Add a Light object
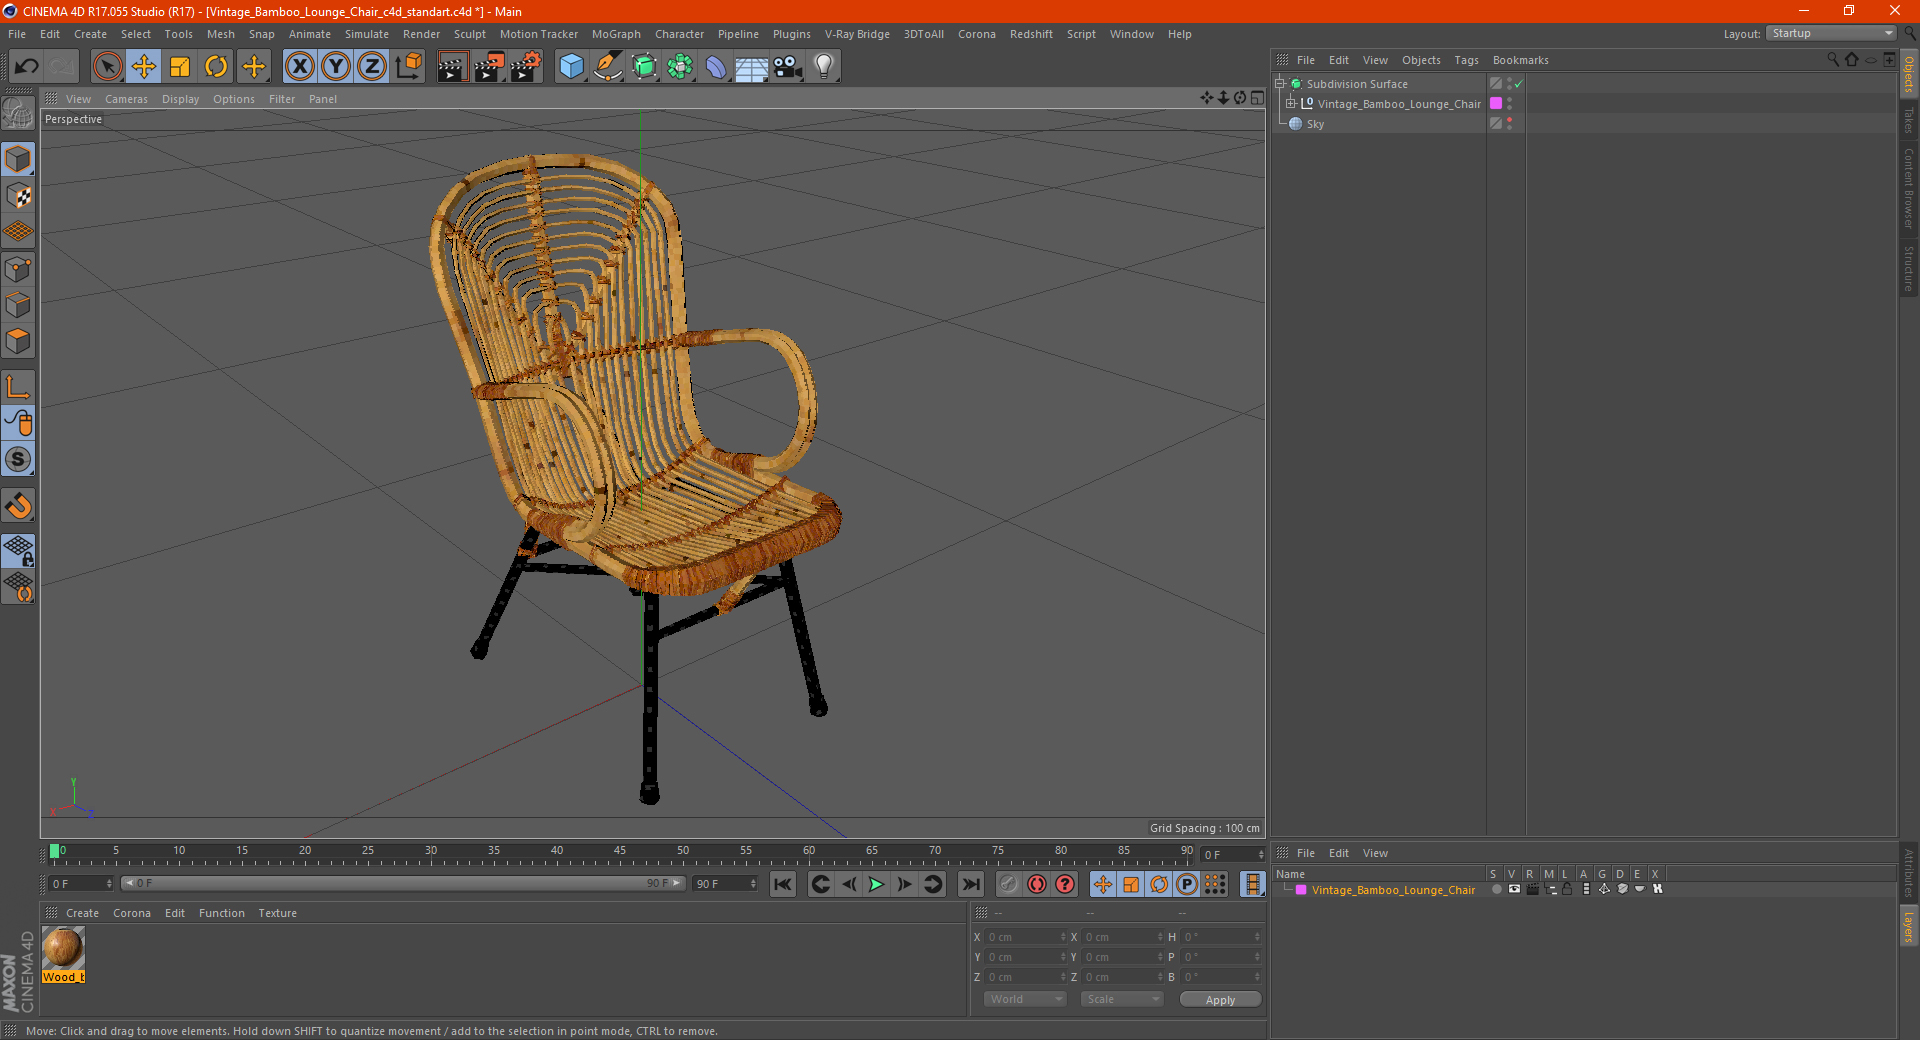The height and width of the screenshot is (1040, 1920). pos(824,67)
